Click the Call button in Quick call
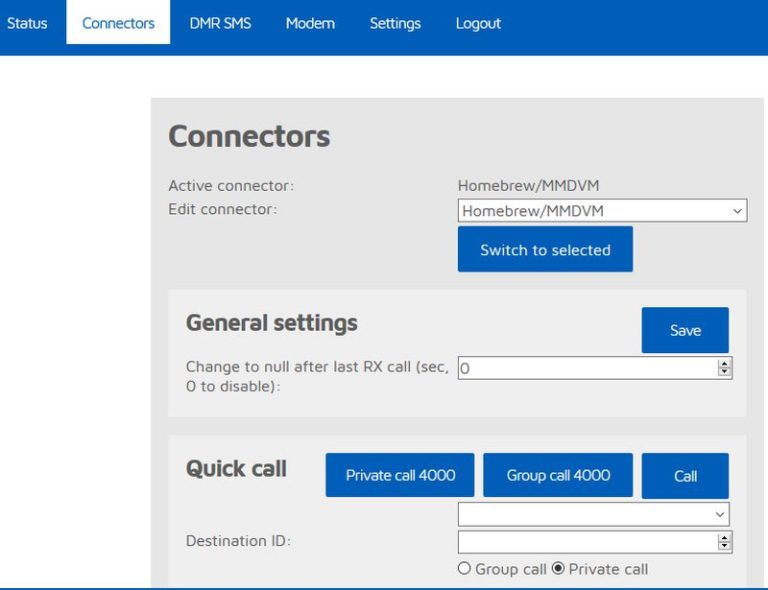 click(685, 476)
